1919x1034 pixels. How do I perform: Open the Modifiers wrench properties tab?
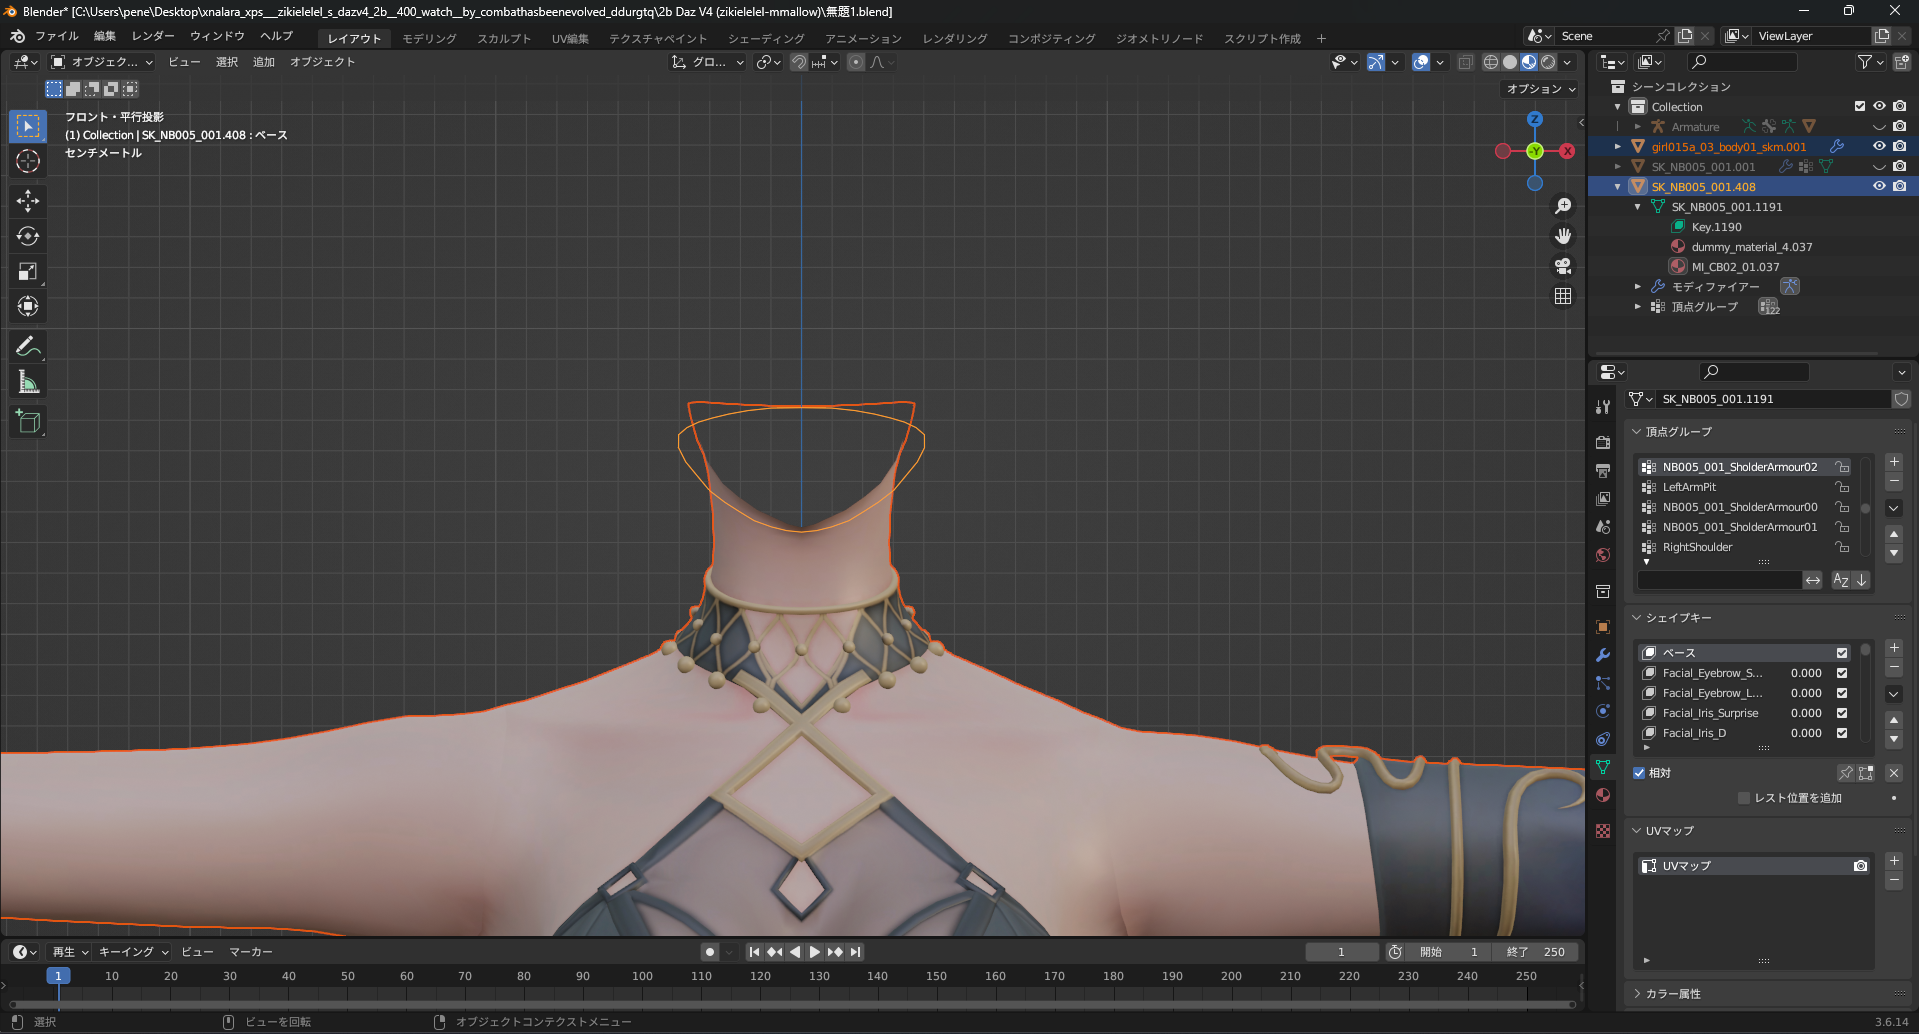(x=1603, y=656)
